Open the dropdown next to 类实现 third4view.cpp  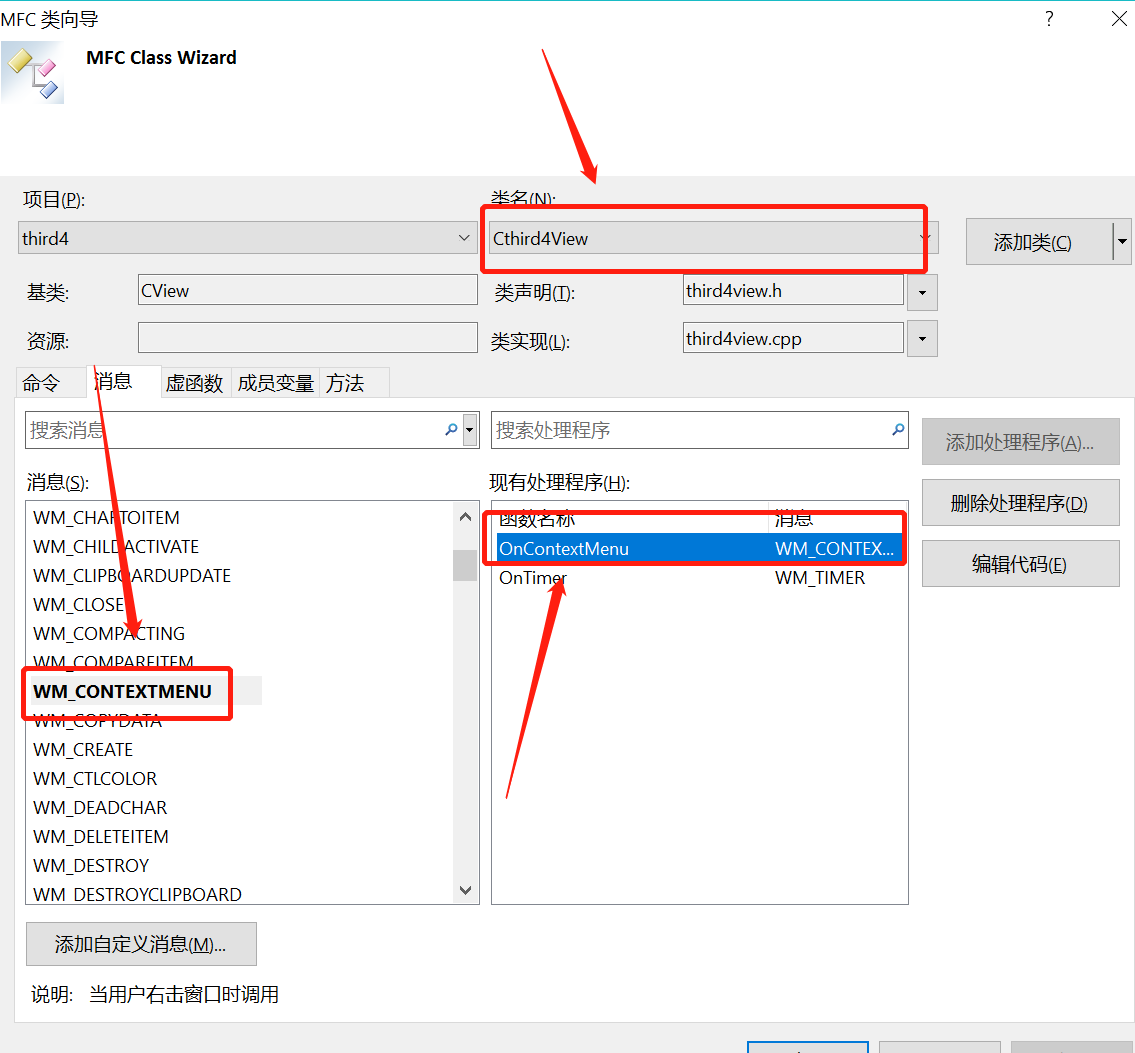(921, 338)
